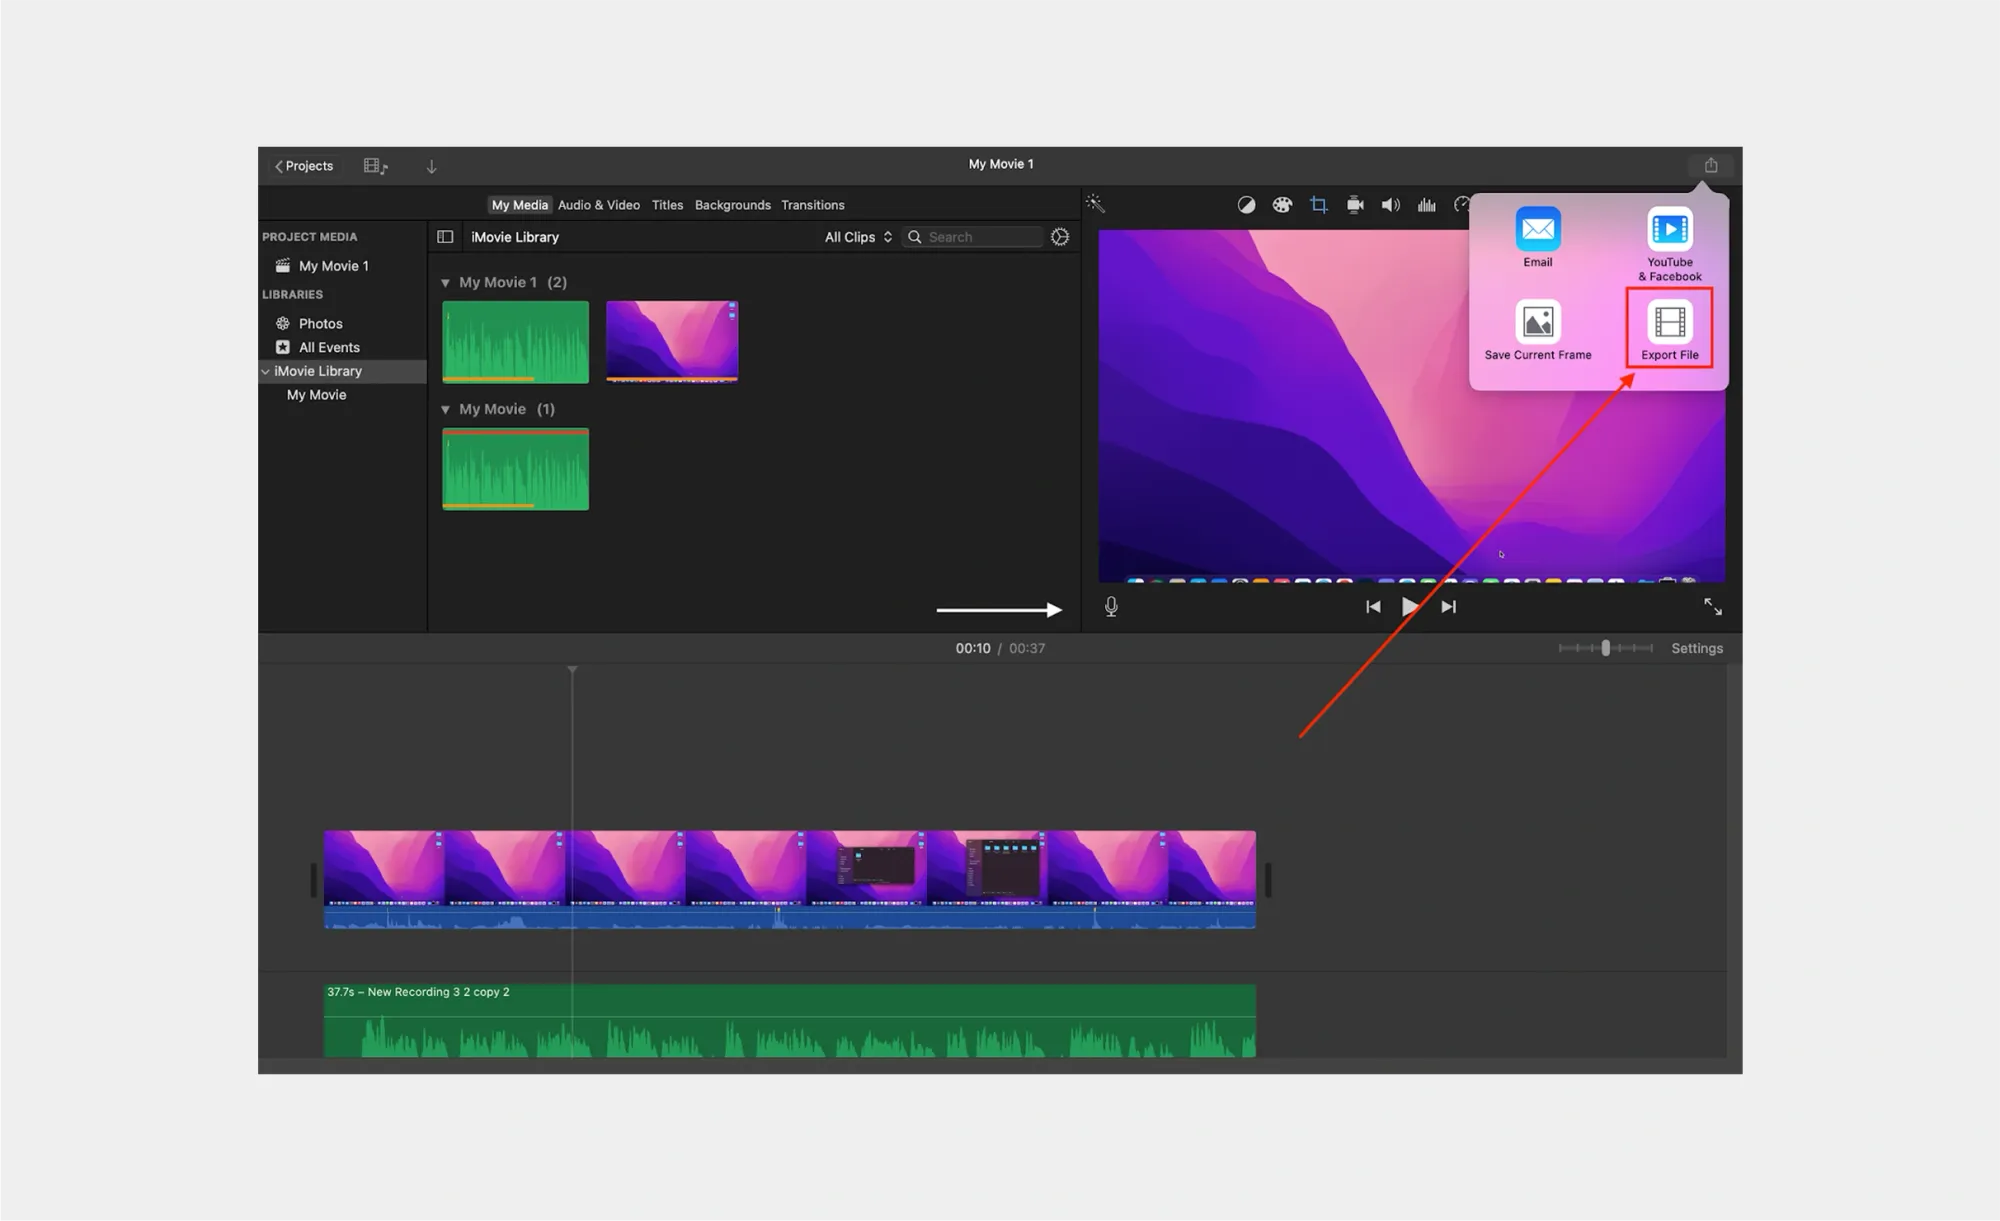Viewport: 2000px width, 1221px height.
Task: Record voiceover with the microphone icon
Action: (1111, 607)
